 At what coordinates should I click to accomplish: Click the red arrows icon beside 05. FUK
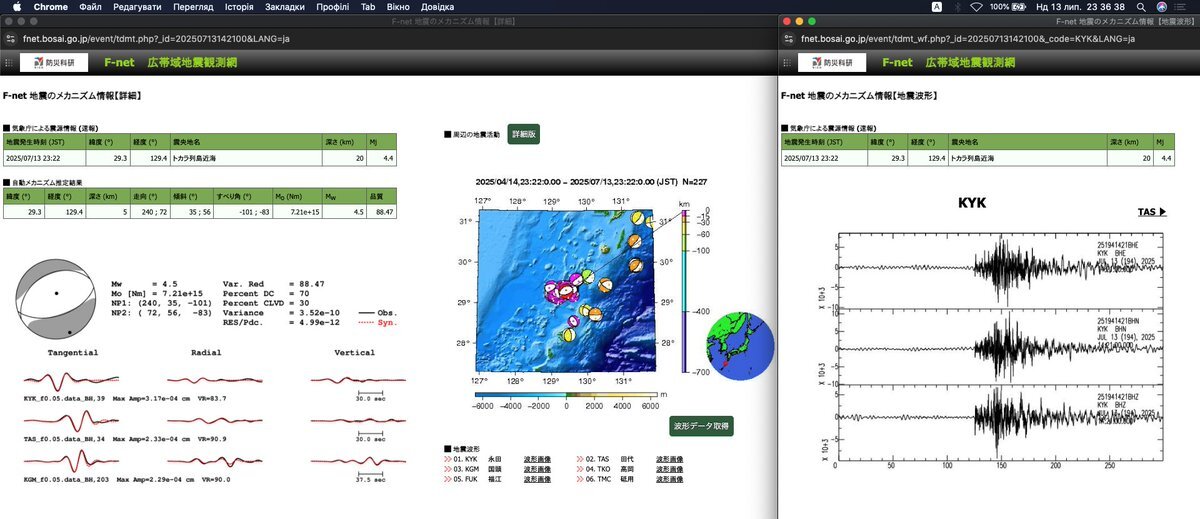pyautogui.click(x=448, y=478)
